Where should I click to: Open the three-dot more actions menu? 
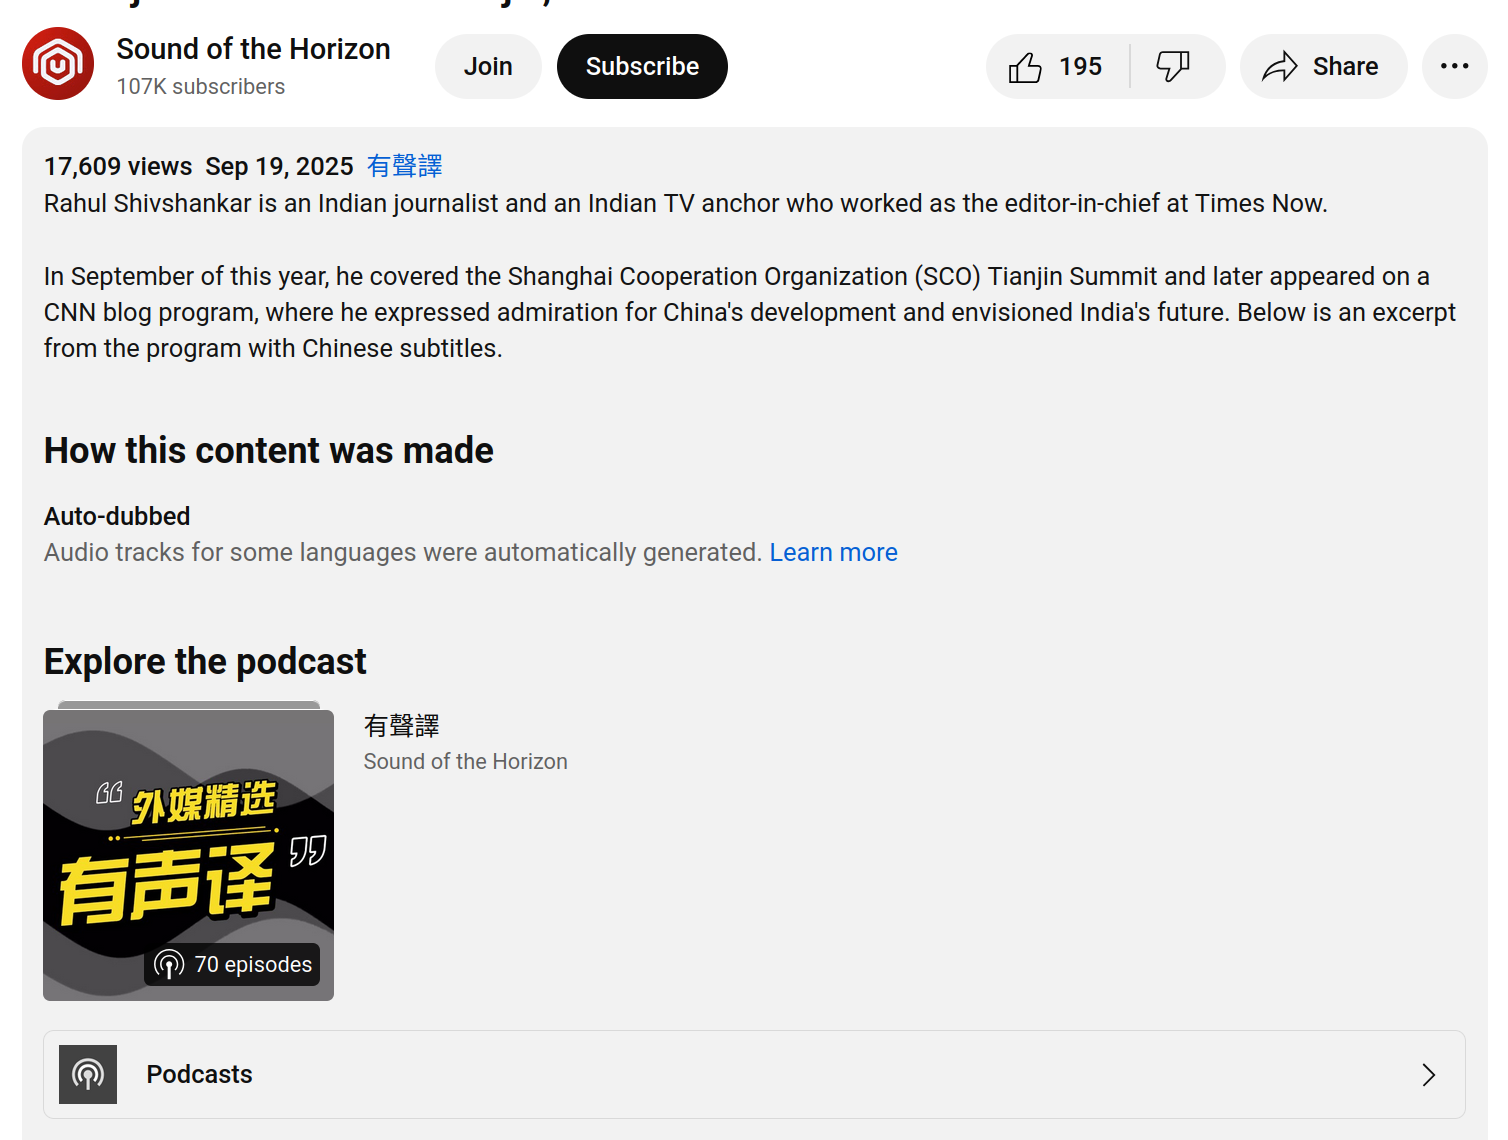pyautogui.click(x=1454, y=67)
